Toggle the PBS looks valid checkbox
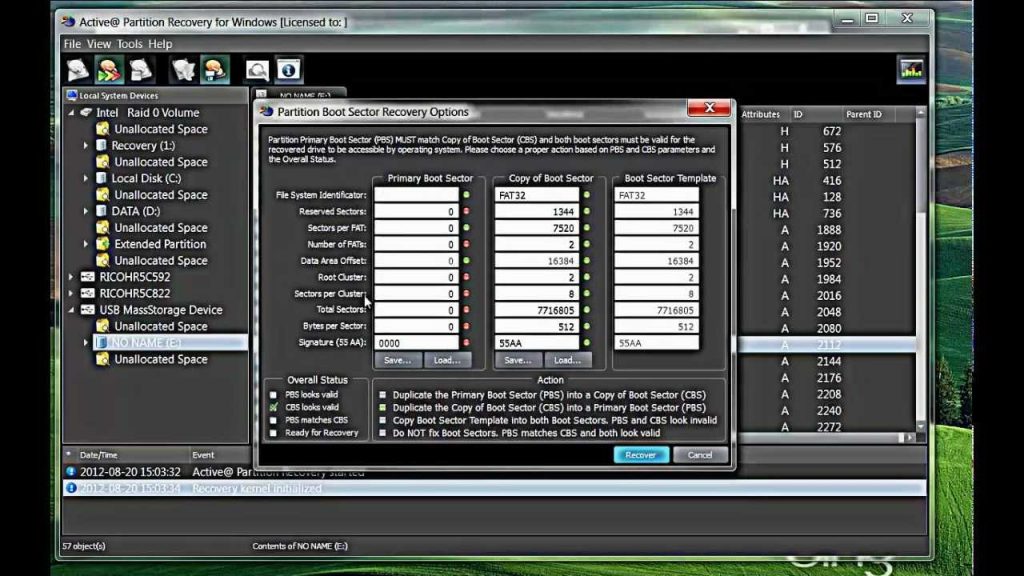1024x576 pixels. pos(274,394)
